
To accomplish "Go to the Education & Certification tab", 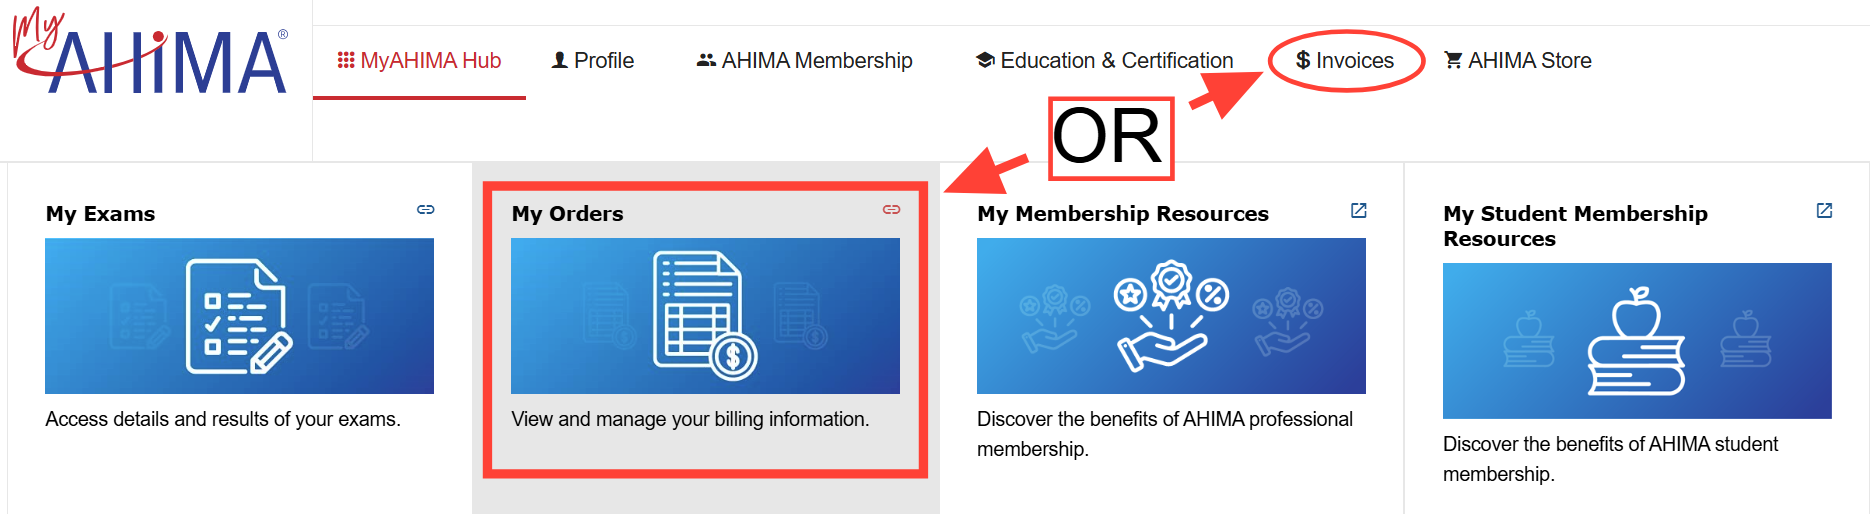I will 1116,61.
